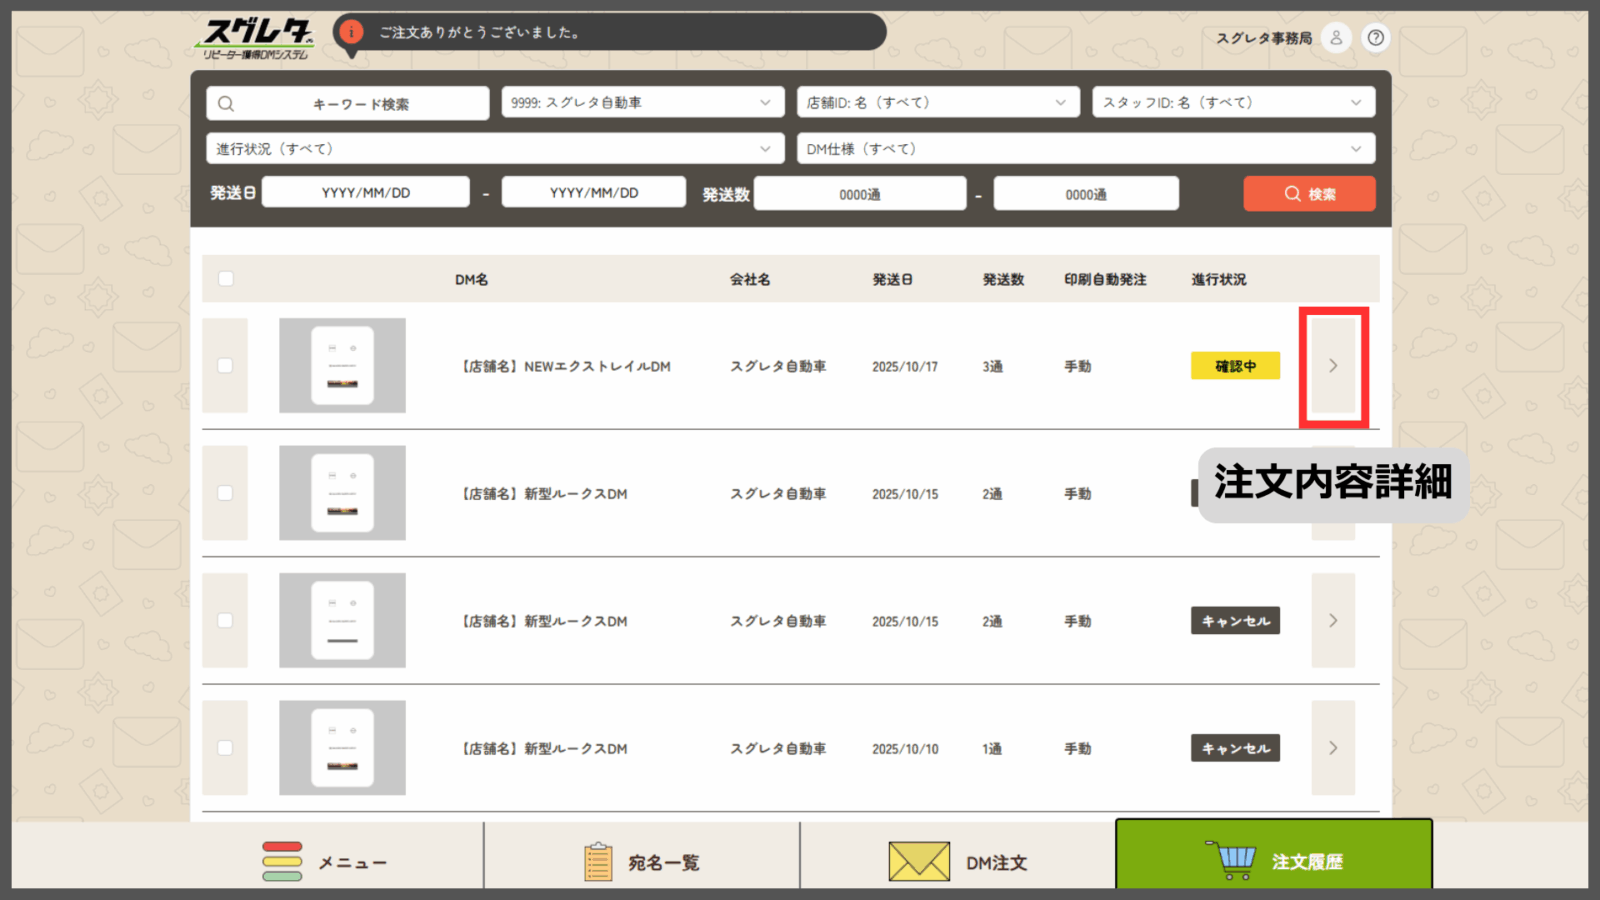Viewport: 1600px width, 900px height.
Task: Click the 確認中 status badge
Action: pos(1235,366)
